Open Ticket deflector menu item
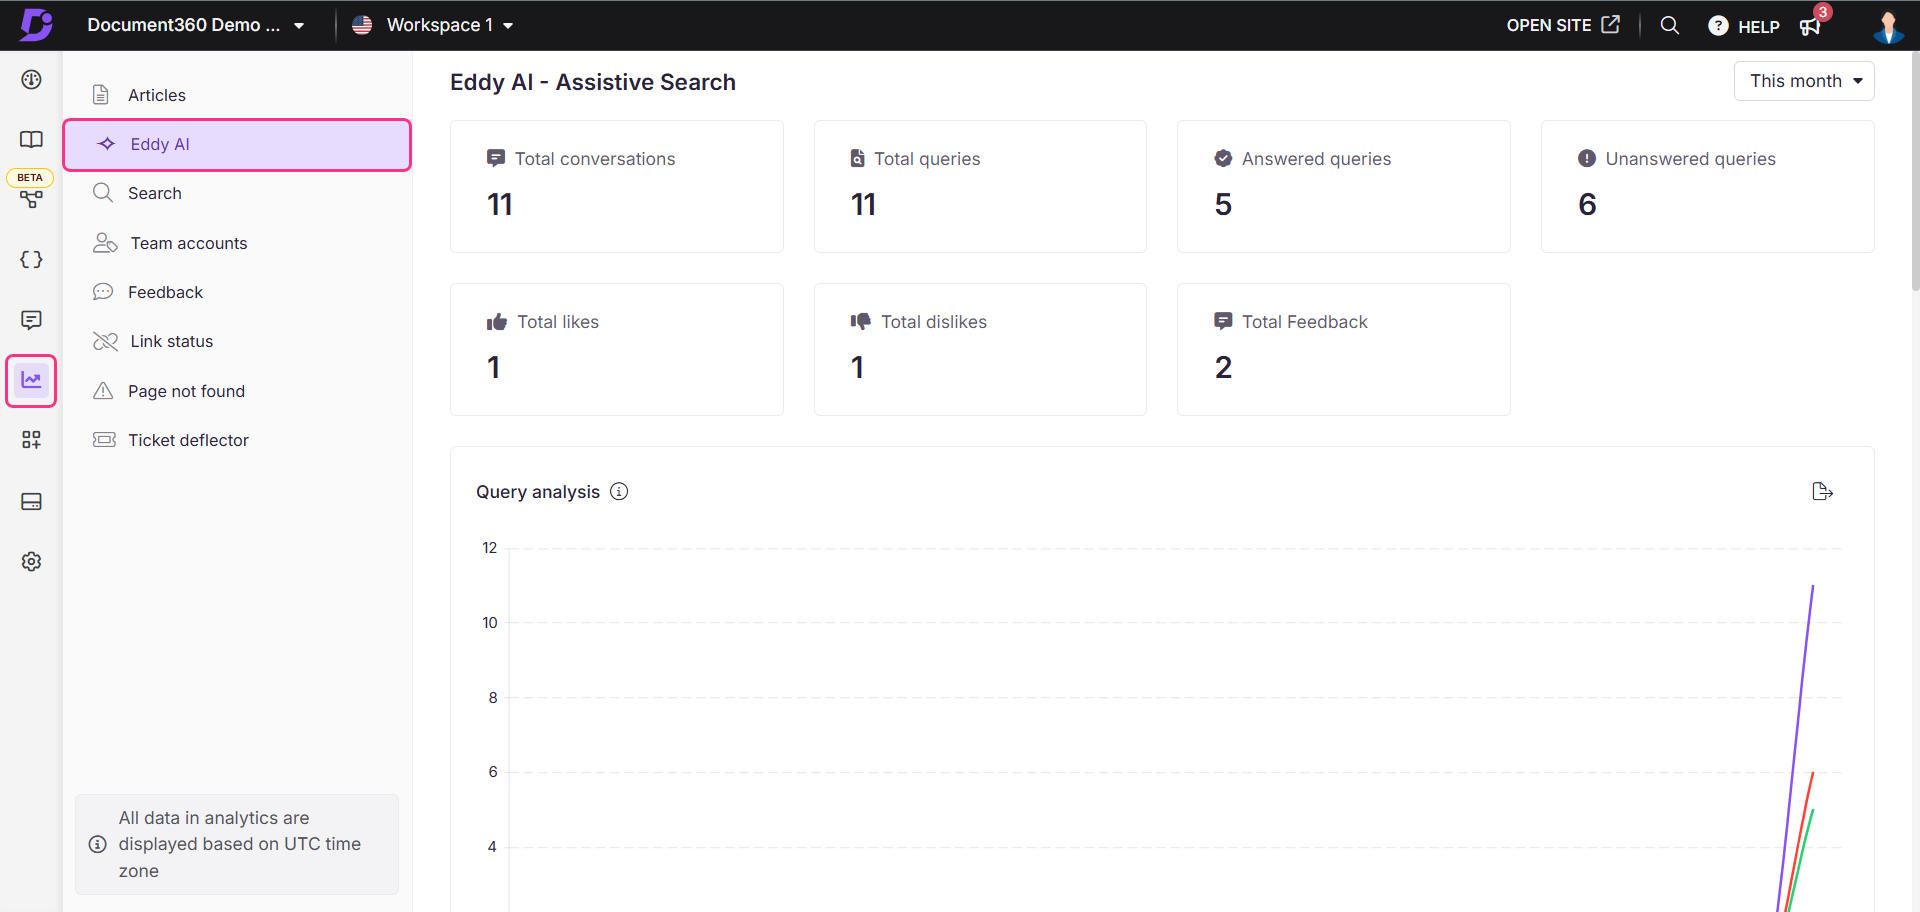 click(x=237, y=440)
